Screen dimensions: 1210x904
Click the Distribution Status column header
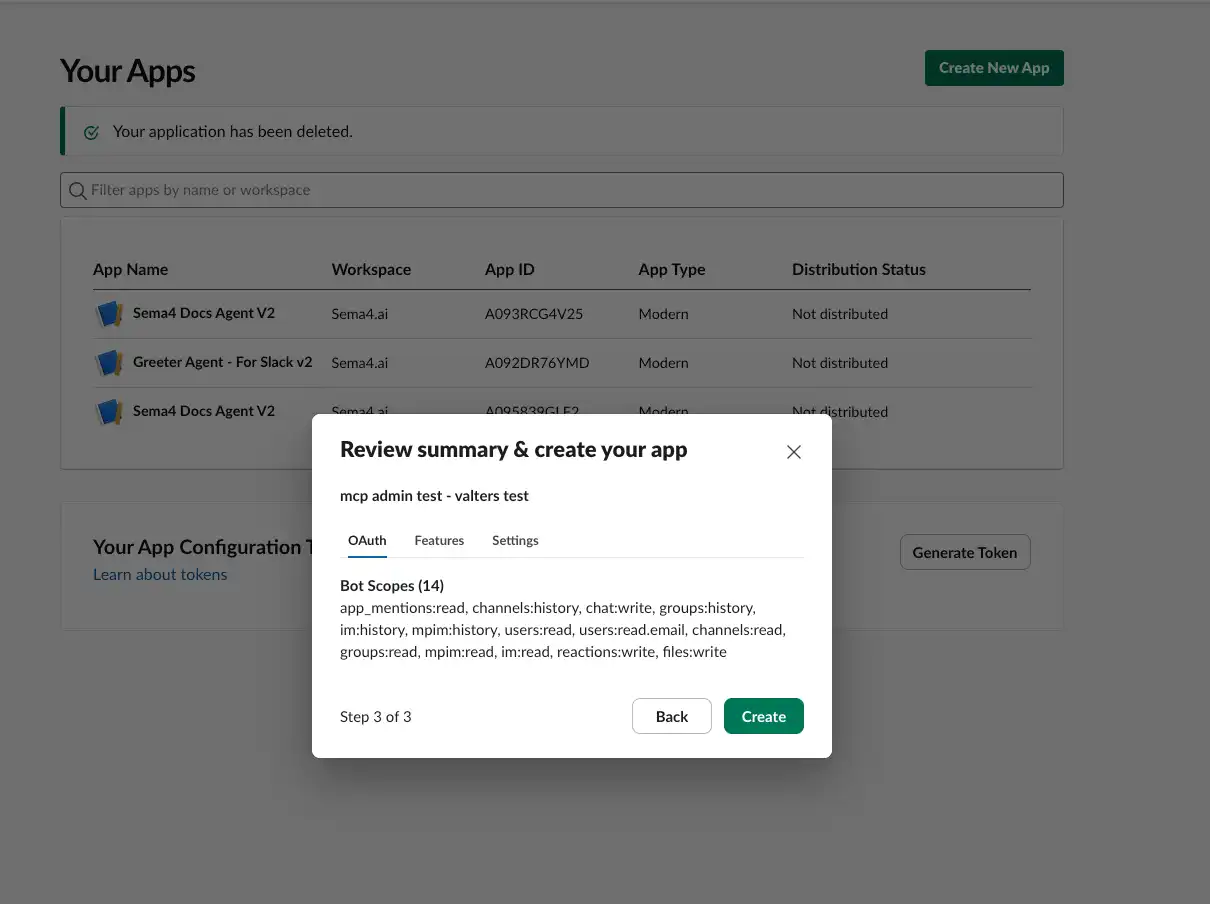pos(858,269)
